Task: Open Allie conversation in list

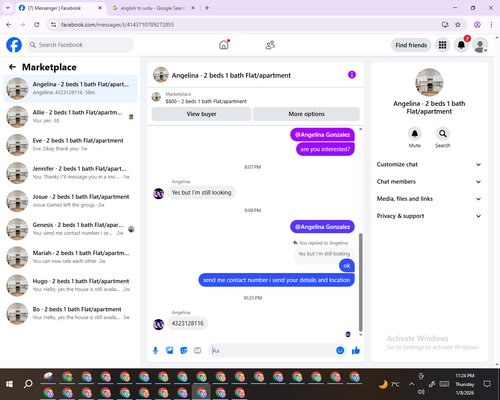Action: tap(70, 117)
